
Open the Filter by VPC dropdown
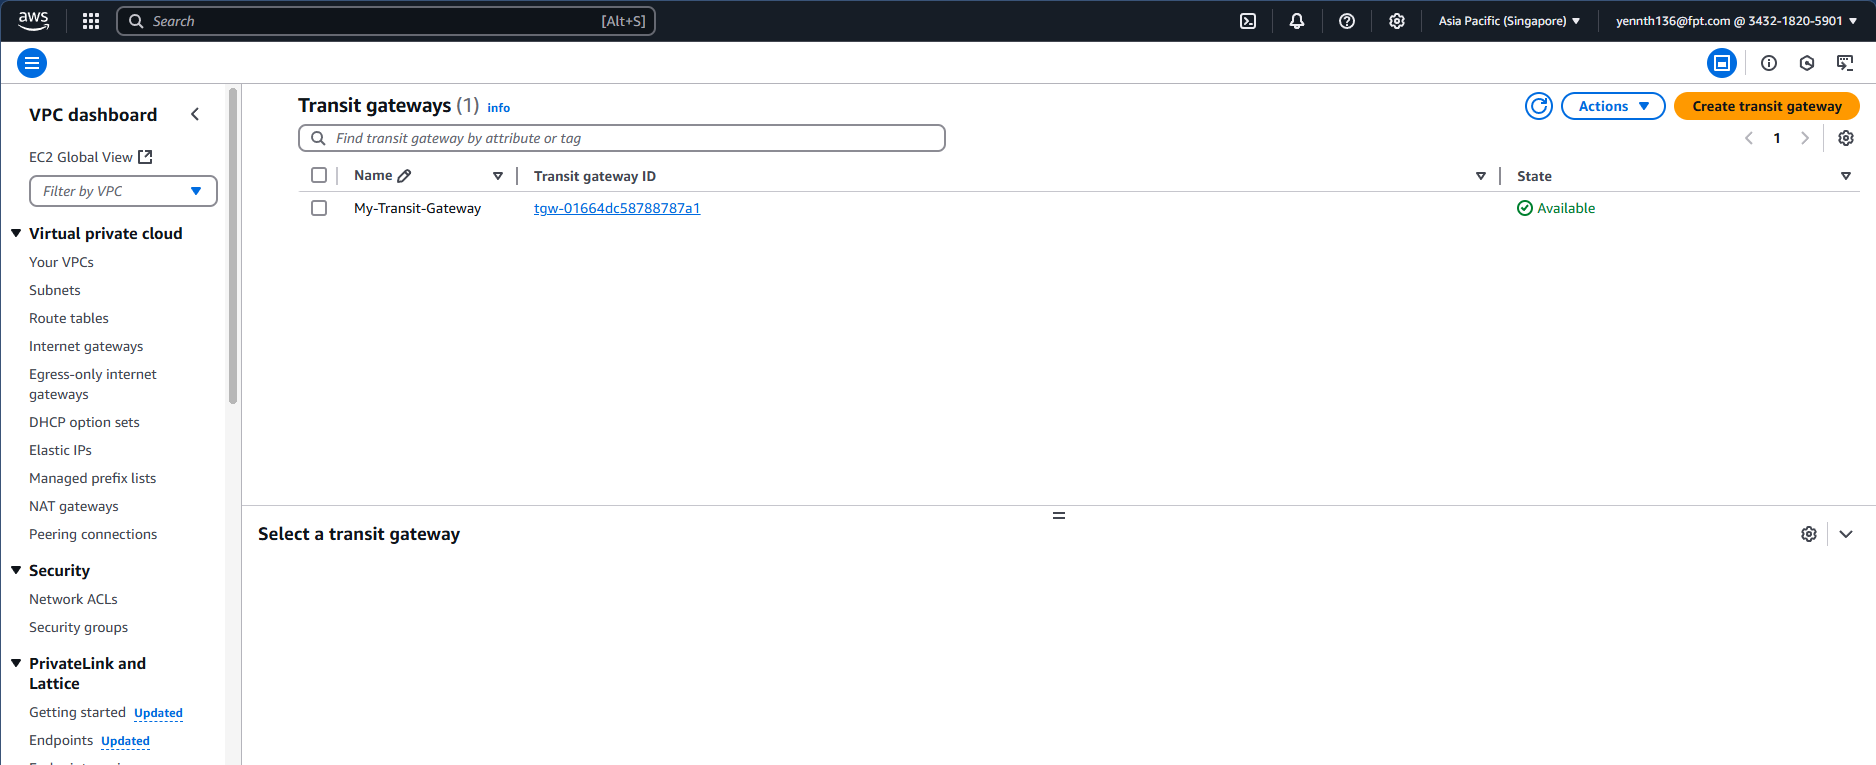pos(123,191)
